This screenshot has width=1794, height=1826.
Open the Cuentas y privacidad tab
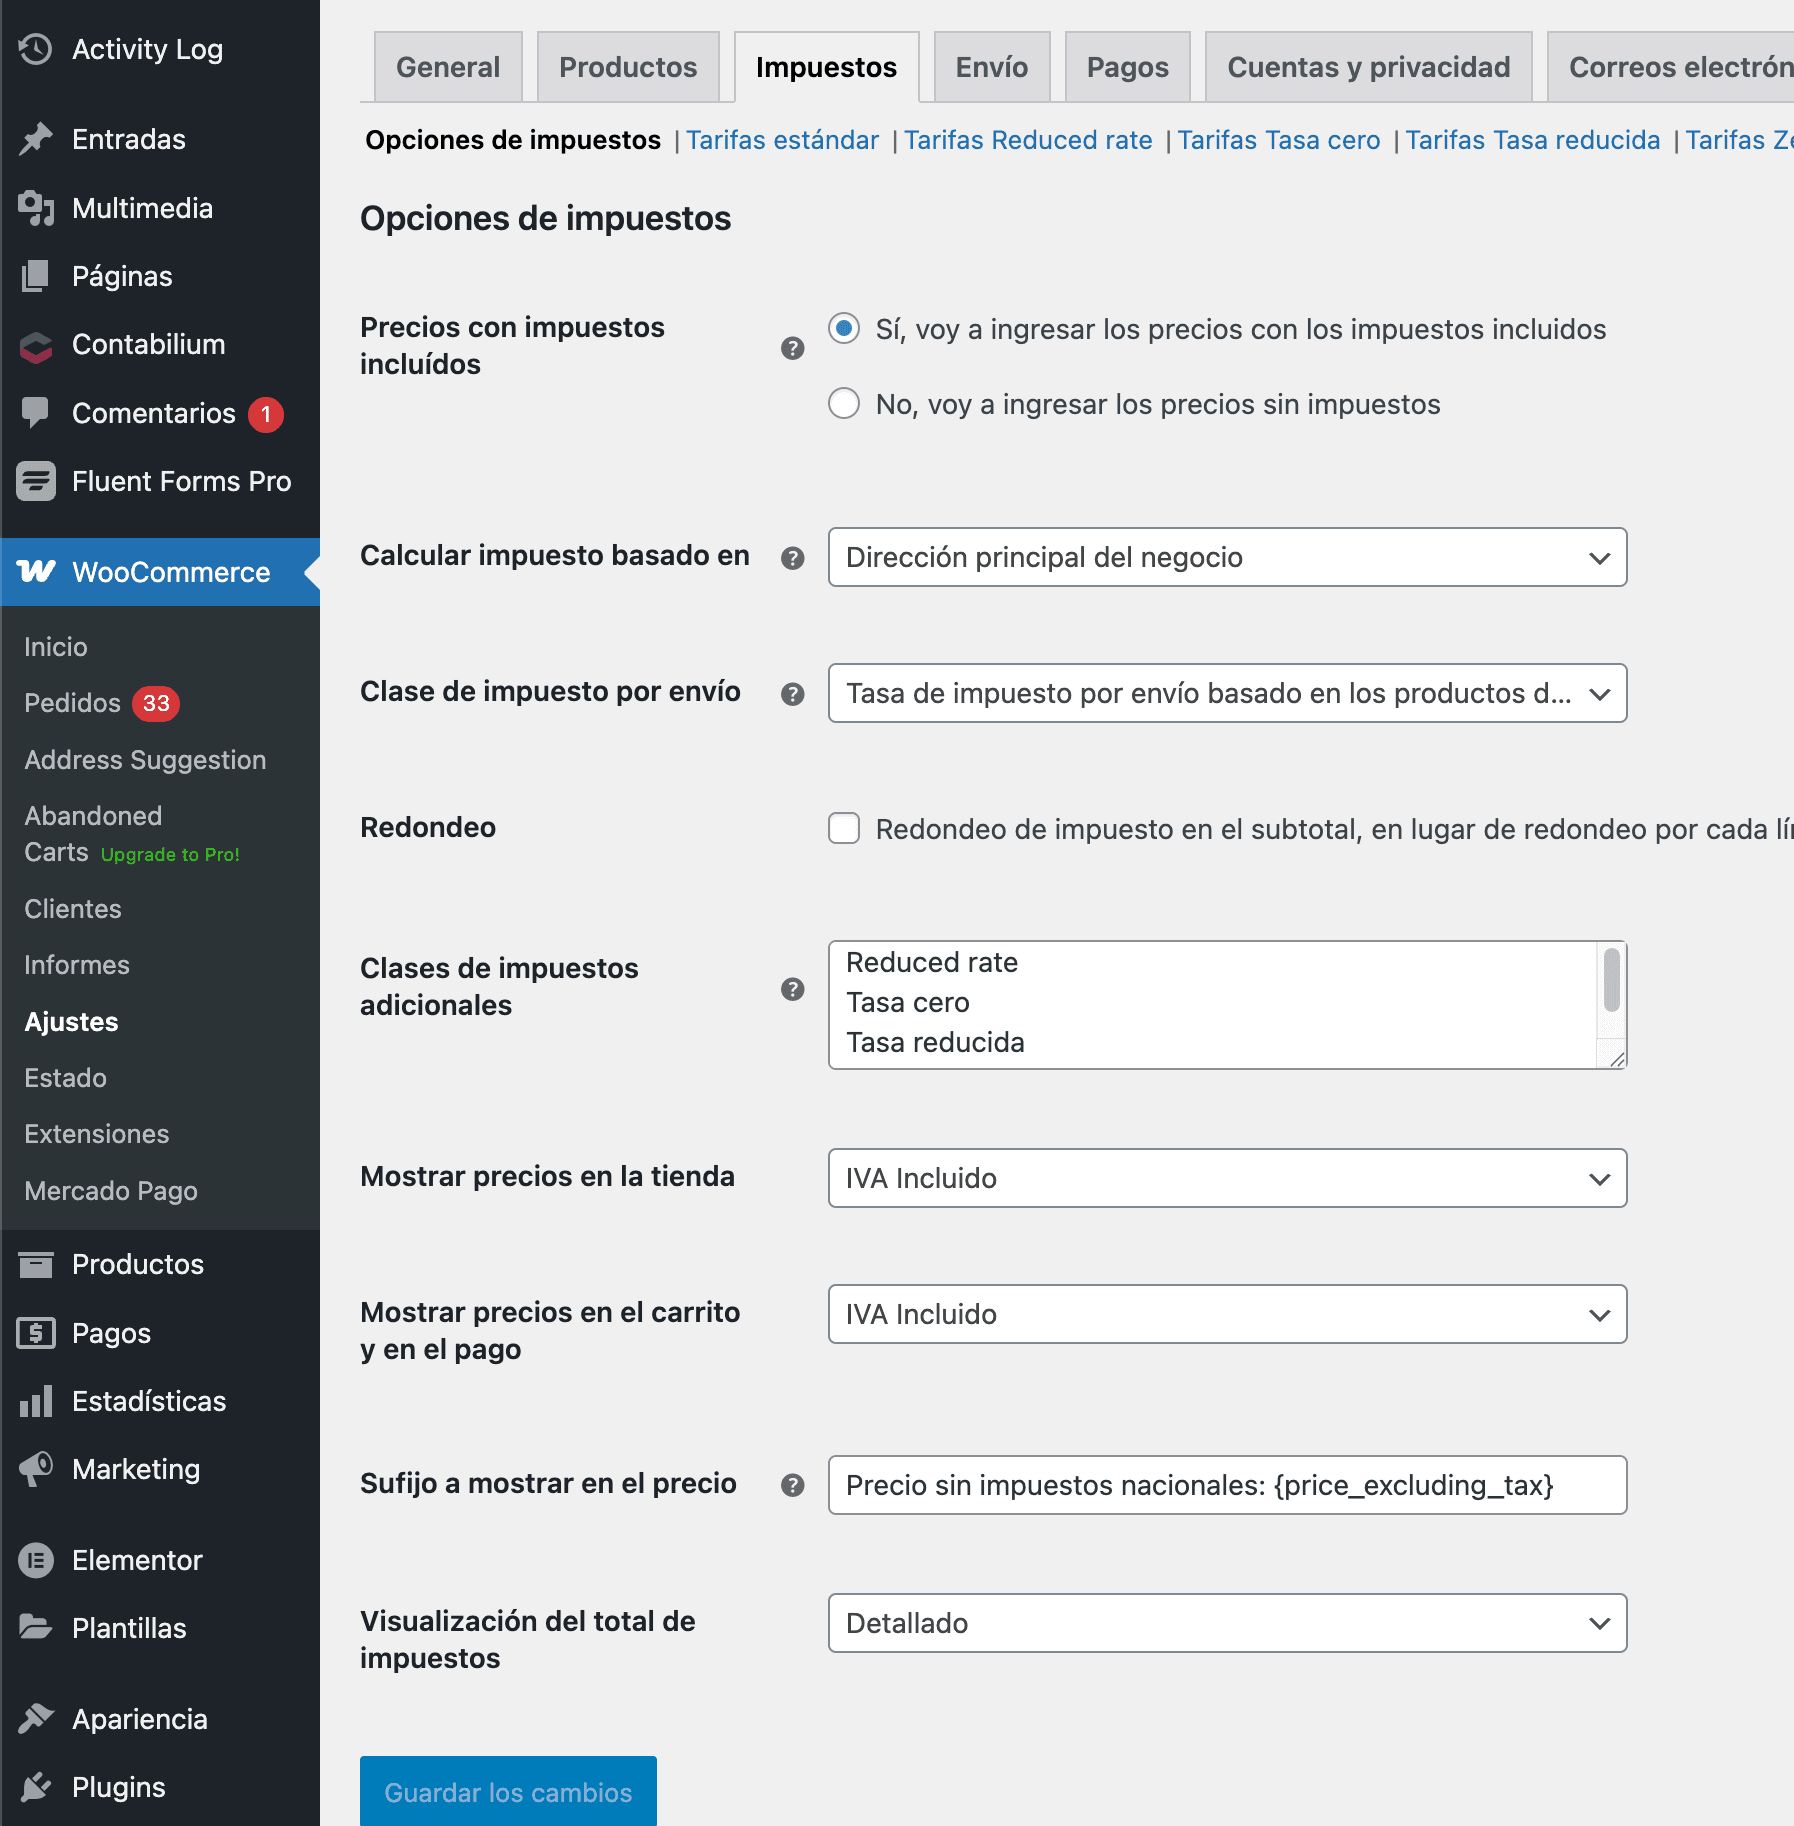click(1368, 66)
